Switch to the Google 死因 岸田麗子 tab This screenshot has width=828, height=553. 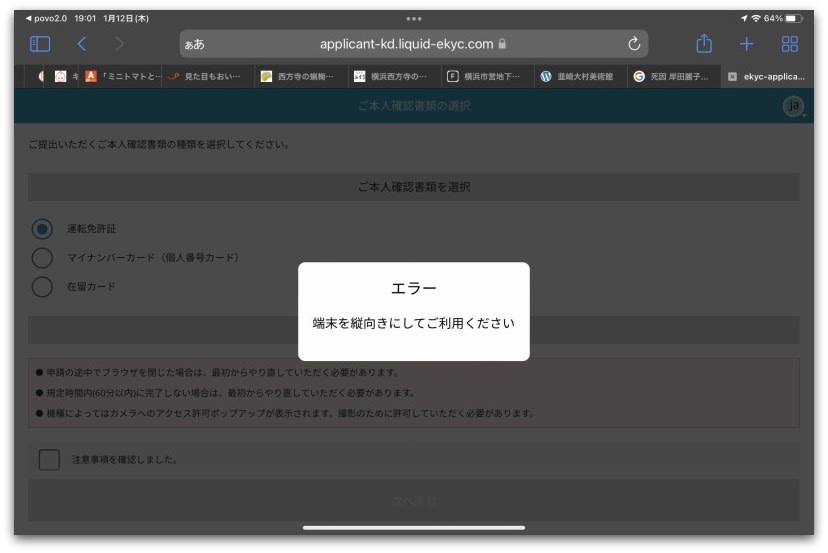tap(673, 77)
